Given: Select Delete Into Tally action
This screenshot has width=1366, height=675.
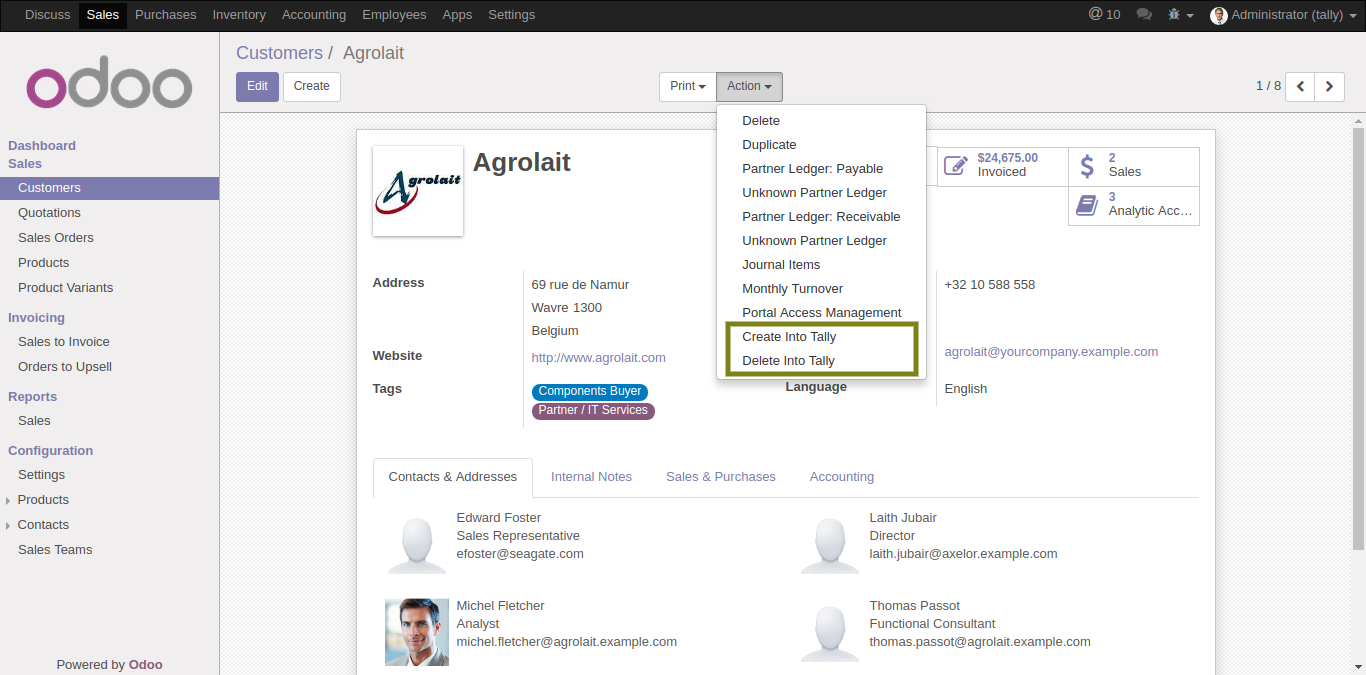Looking at the screenshot, I should tap(821, 361).
